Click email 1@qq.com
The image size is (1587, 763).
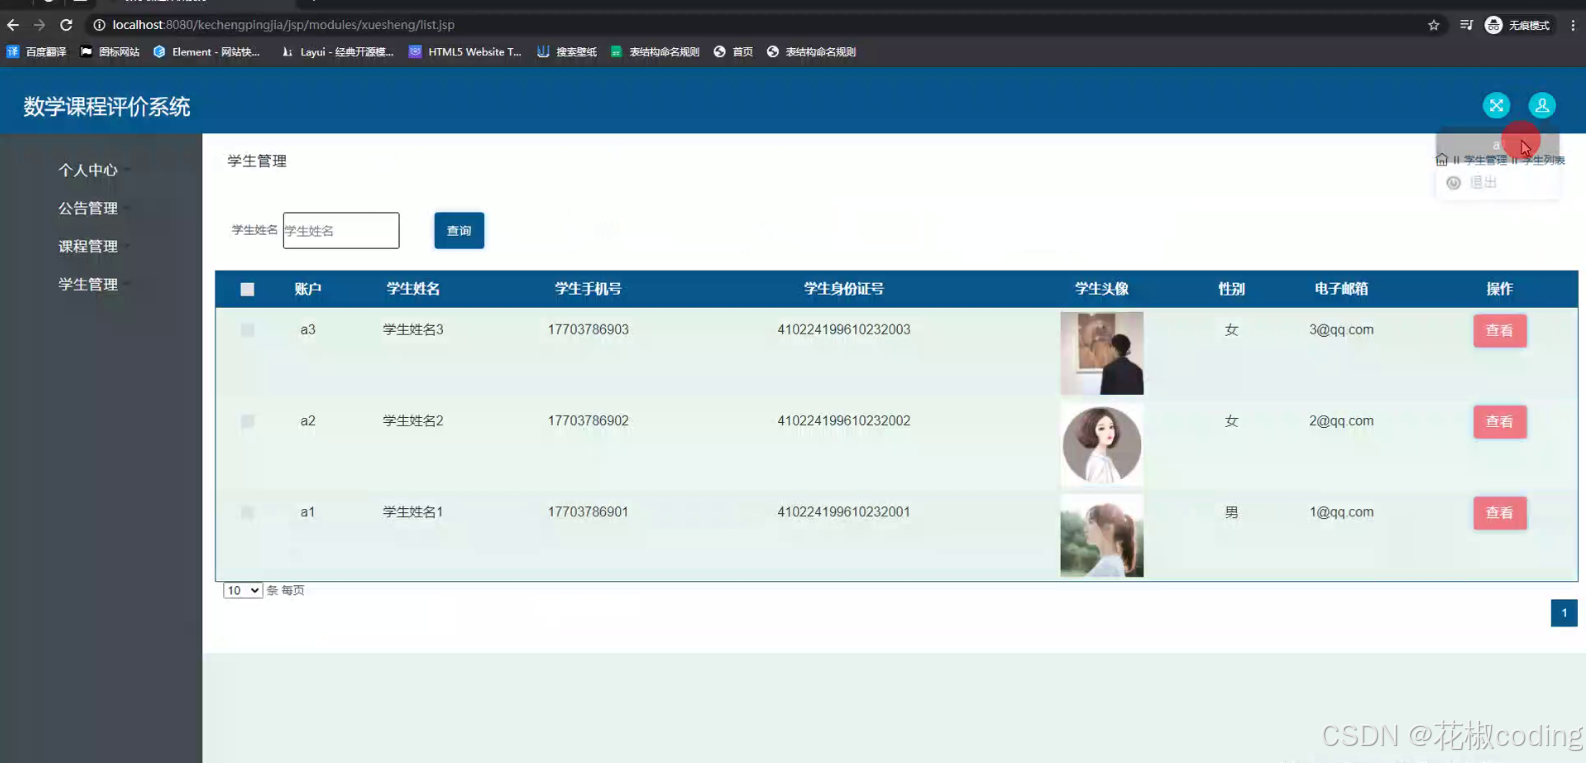click(1341, 511)
